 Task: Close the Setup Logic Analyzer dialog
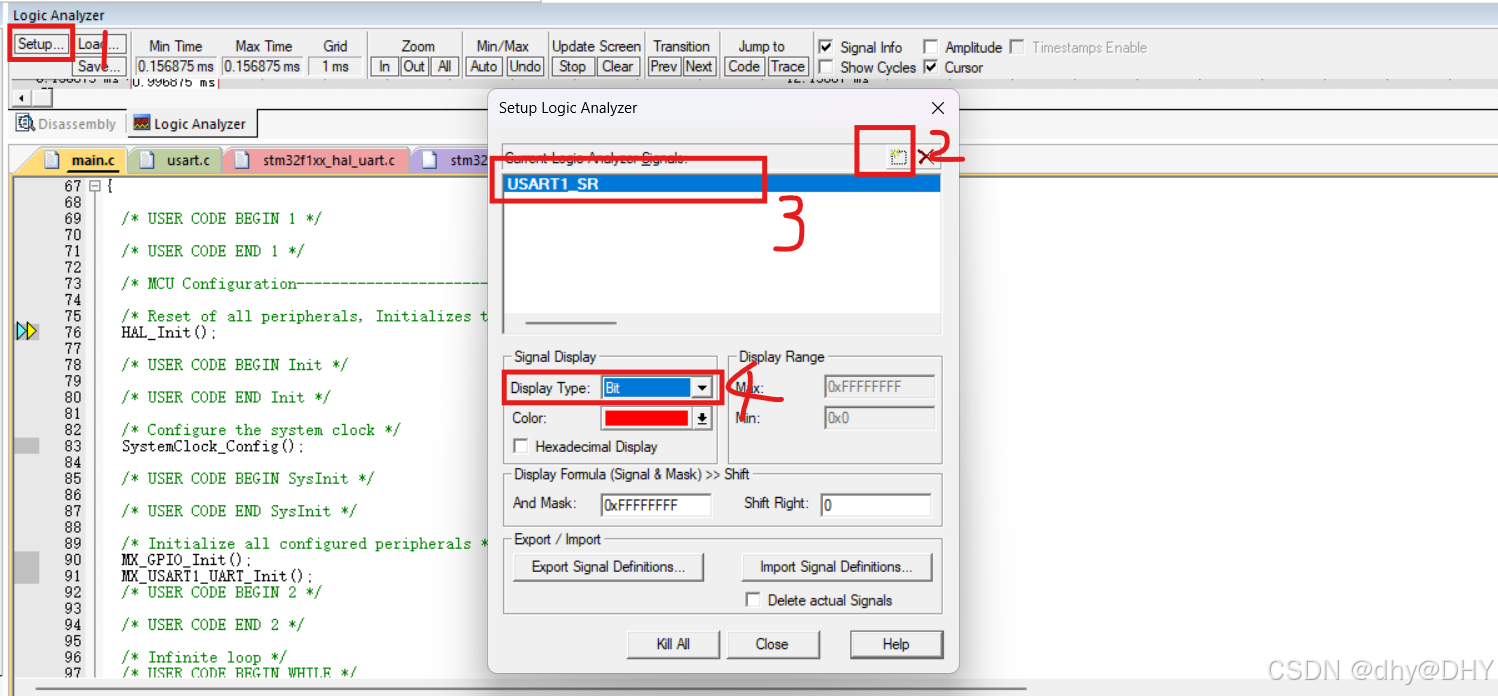(937, 108)
